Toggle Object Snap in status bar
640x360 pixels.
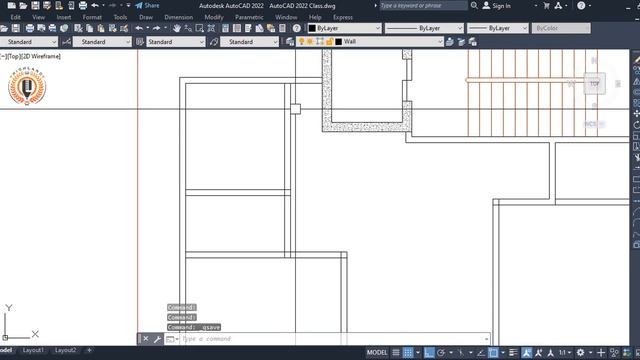click(493, 352)
